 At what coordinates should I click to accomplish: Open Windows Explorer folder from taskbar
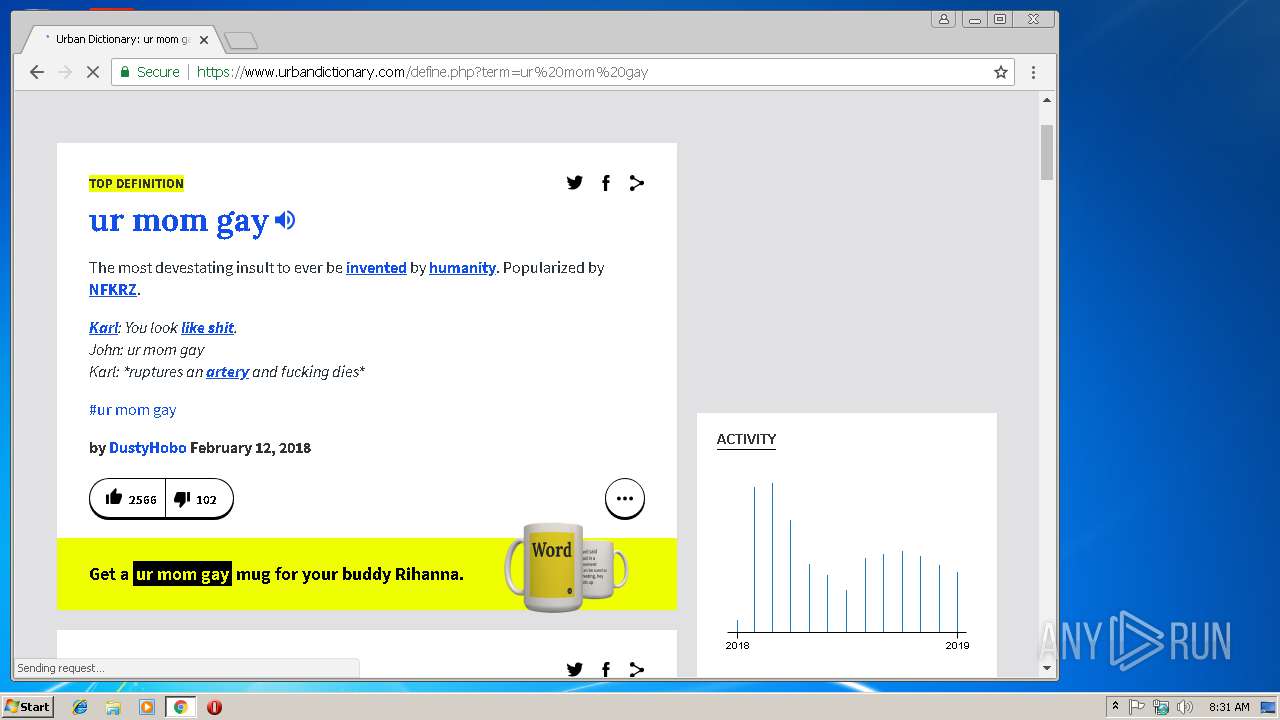113,707
